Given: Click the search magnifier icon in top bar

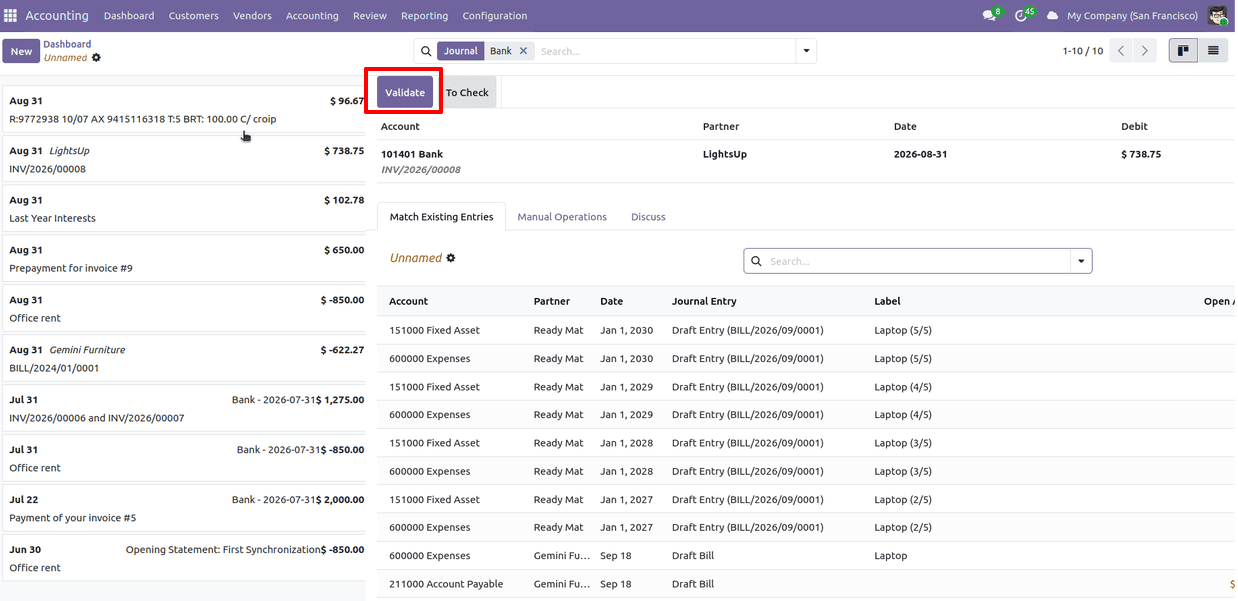Looking at the screenshot, I should coord(426,51).
